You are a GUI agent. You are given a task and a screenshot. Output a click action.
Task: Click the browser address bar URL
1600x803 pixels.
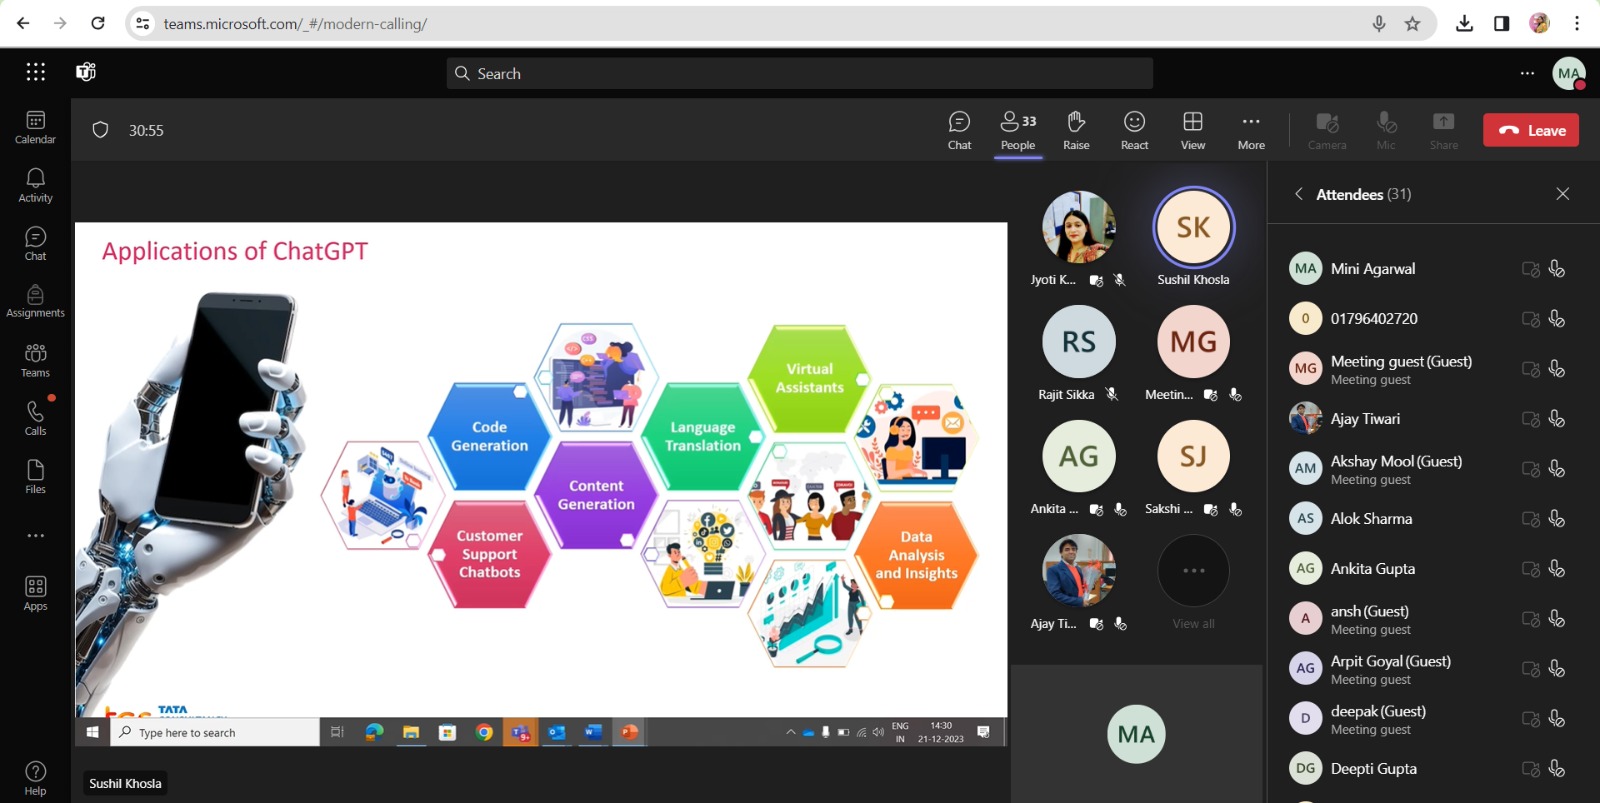point(295,24)
